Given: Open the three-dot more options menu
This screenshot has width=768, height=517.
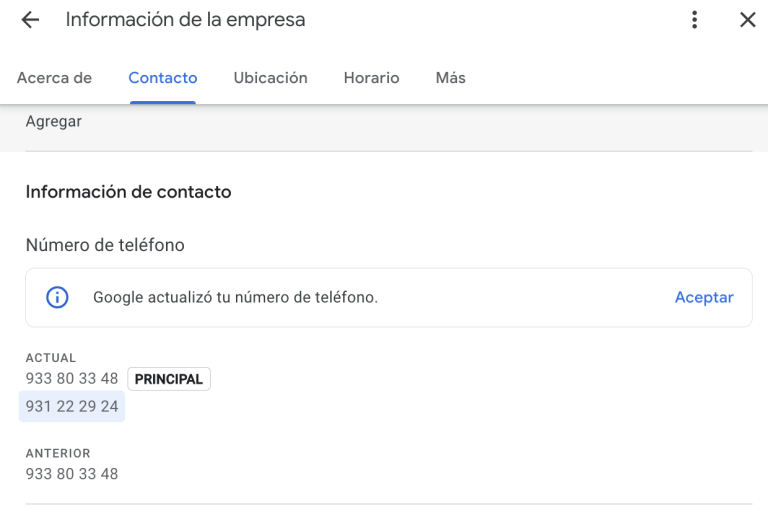Looking at the screenshot, I should [x=694, y=20].
